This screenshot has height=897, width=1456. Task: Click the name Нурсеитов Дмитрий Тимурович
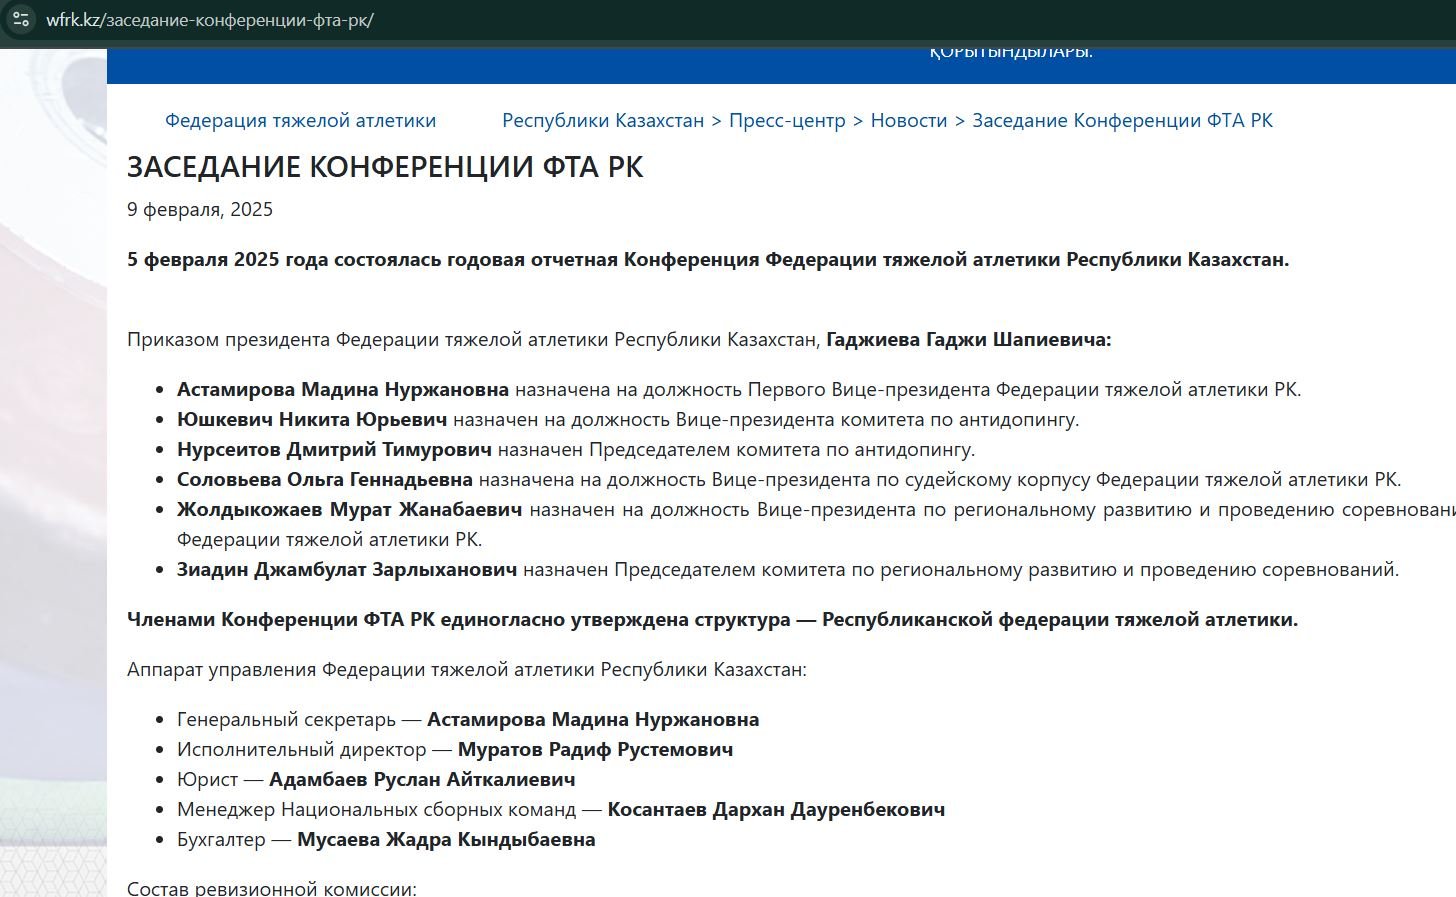[x=334, y=450]
